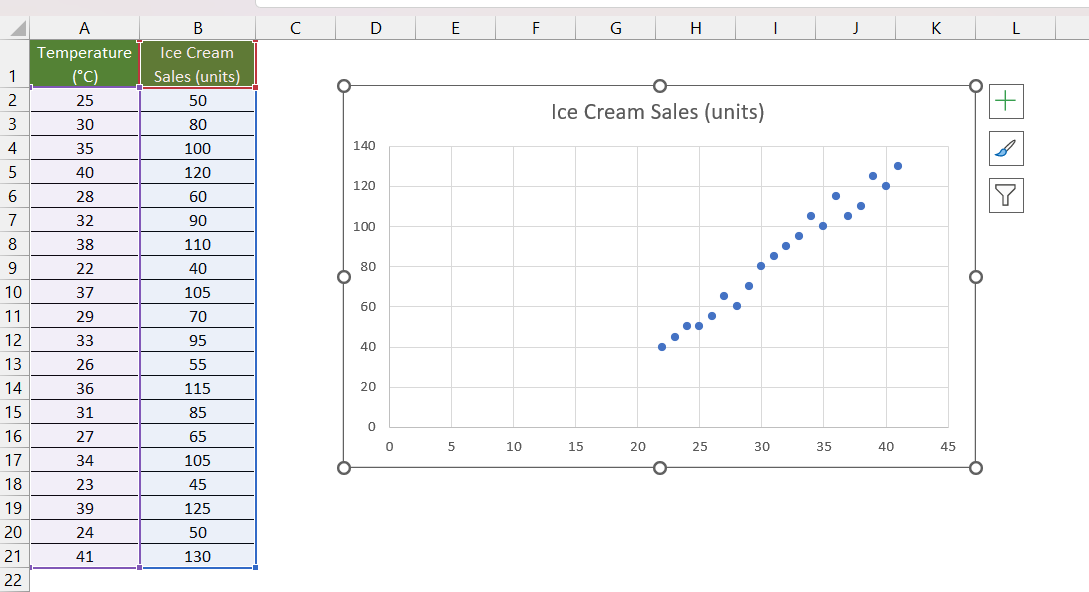Click the horizontal axis label 20
Image resolution: width=1089 pixels, height=592 pixels.
point(638,446)
